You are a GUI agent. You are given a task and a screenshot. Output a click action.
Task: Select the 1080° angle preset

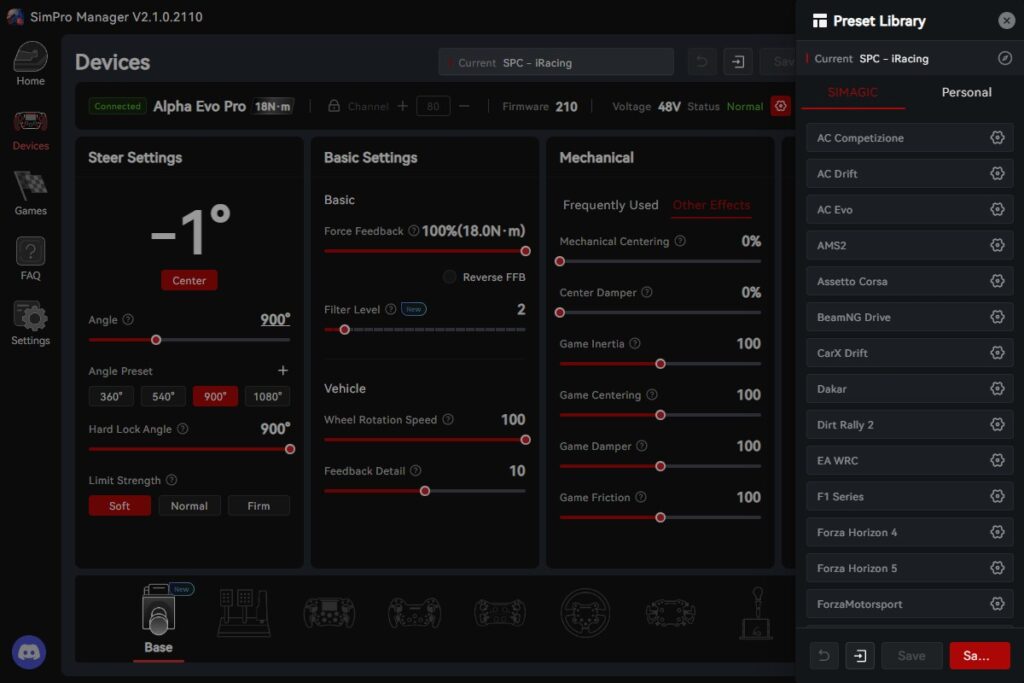point(267,397)
